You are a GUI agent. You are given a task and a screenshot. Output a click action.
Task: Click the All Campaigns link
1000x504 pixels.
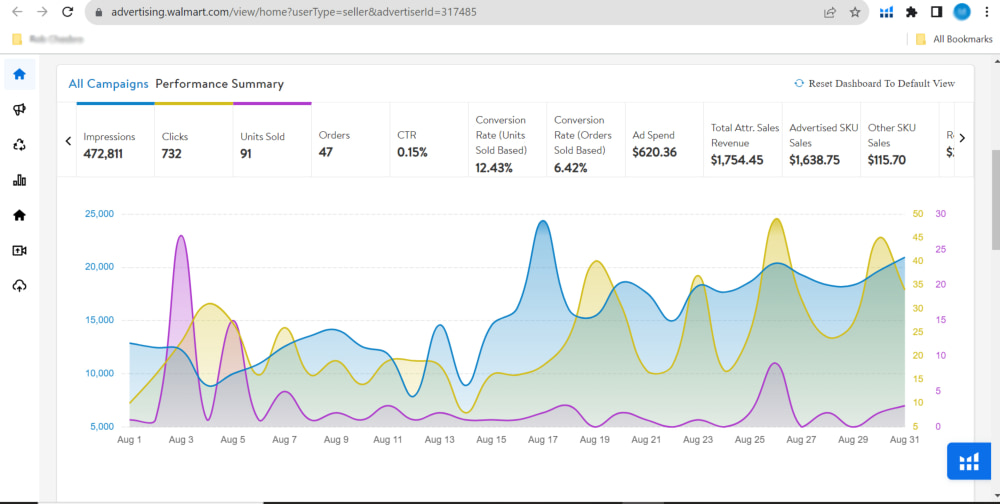[108, 84]
